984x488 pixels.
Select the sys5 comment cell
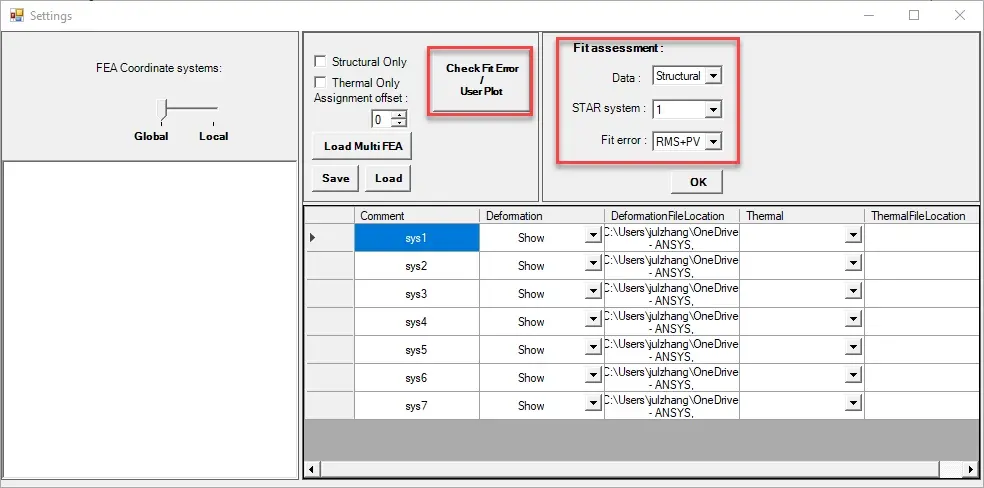(417, 350)
